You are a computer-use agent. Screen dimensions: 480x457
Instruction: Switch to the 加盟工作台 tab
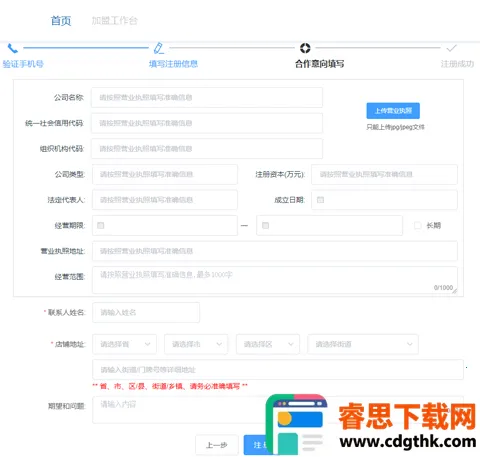pyautogui.click(x=114, y=21)
